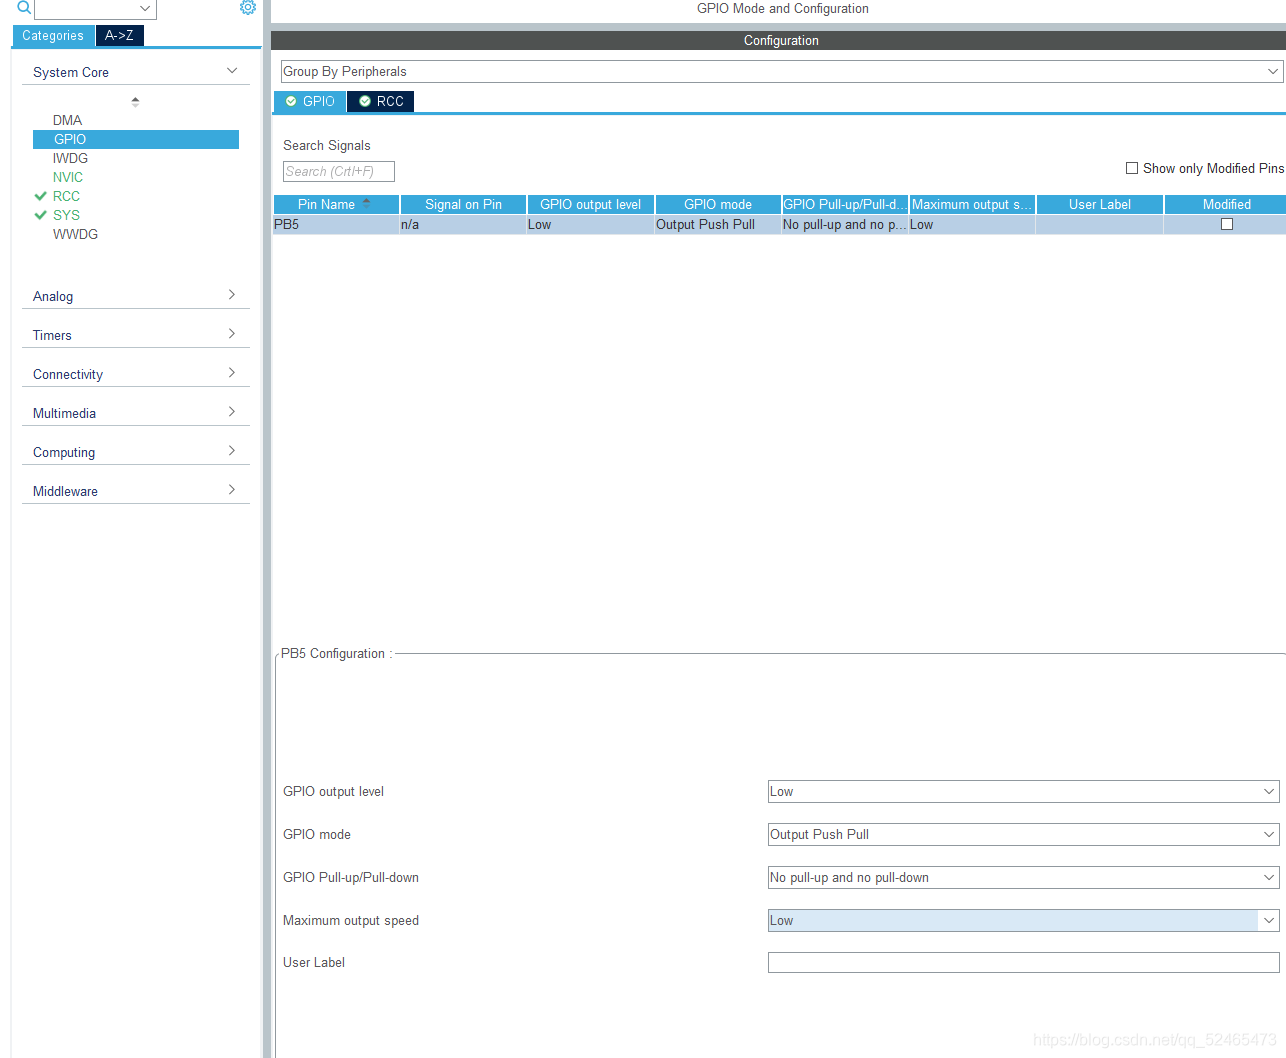Sort by GPIO Pull-up/Pull-down column header

point(845,204)
